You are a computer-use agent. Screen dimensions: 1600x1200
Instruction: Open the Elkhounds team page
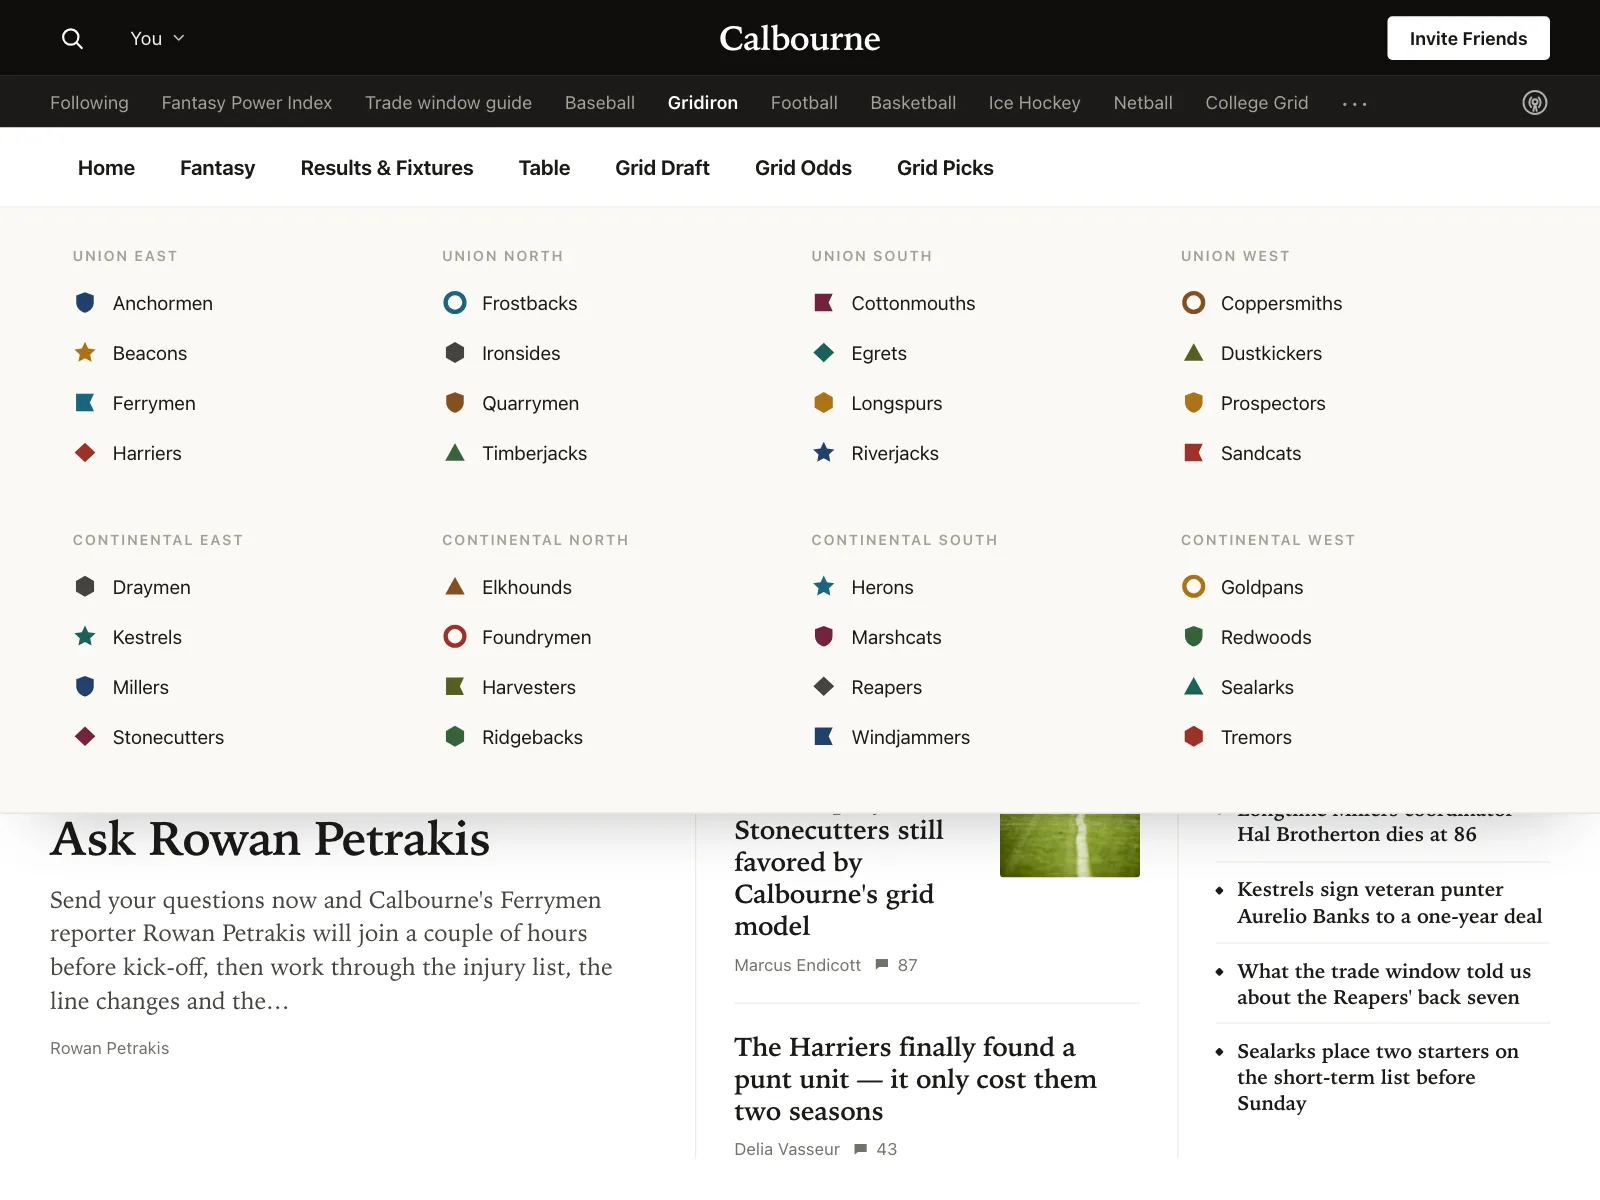[x=527, y=587]
